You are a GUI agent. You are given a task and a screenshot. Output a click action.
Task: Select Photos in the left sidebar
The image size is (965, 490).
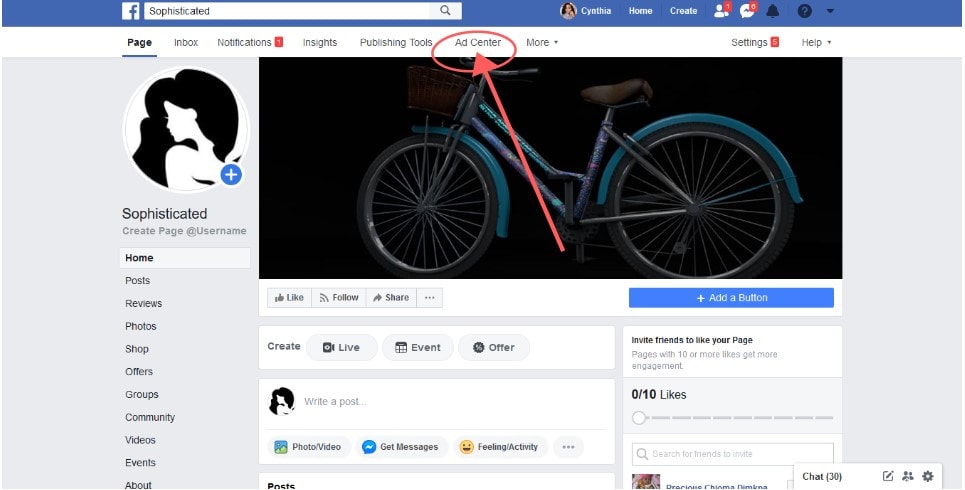pos(140,326)
